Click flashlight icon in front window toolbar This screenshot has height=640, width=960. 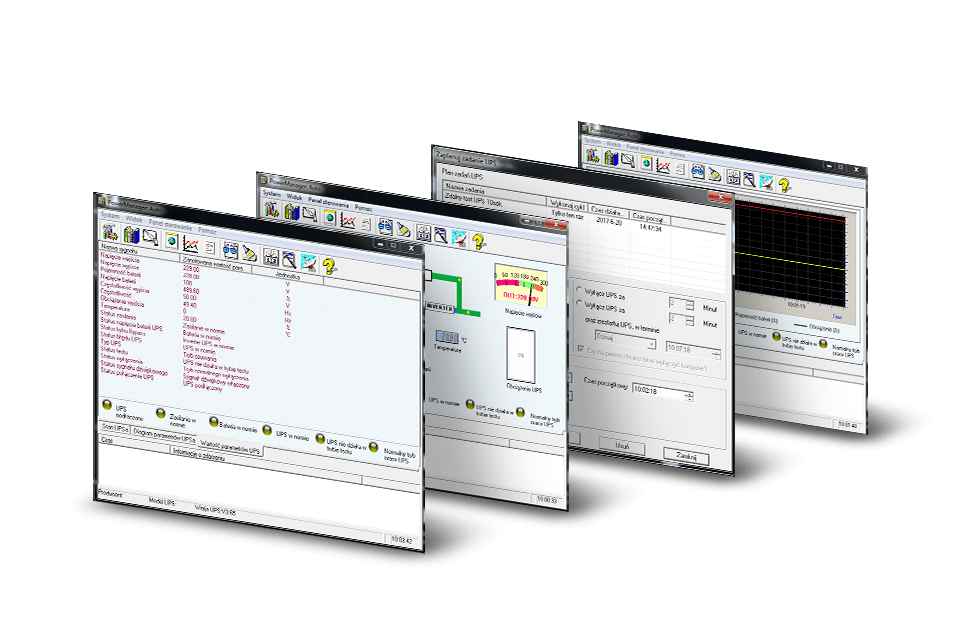click(249, 252)
